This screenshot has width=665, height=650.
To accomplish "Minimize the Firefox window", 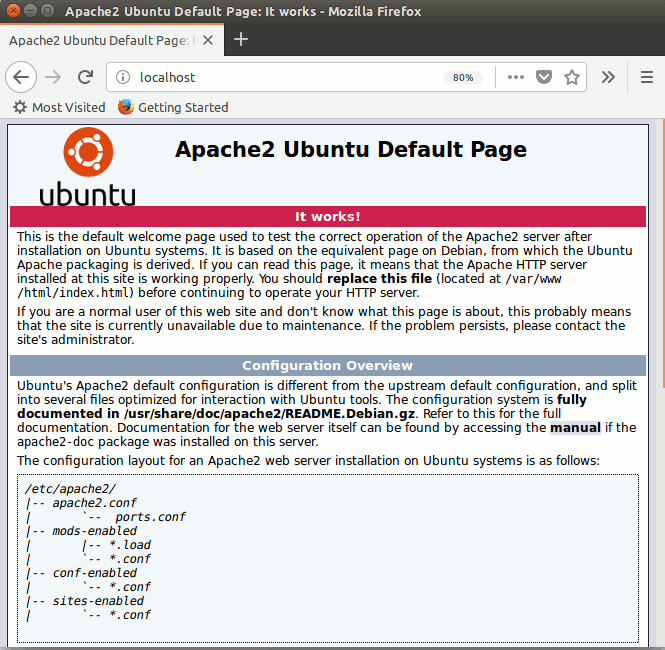I will [30, 10].
